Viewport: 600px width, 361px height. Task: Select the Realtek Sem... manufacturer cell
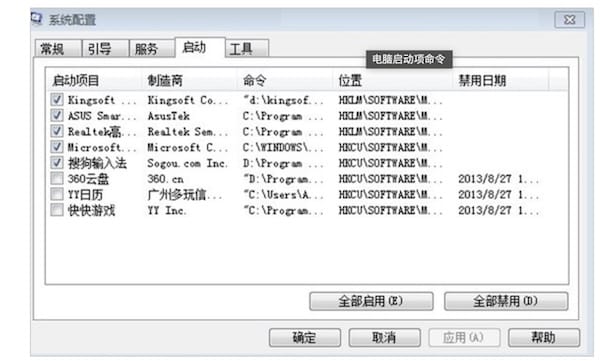click(x=188, y=132)
